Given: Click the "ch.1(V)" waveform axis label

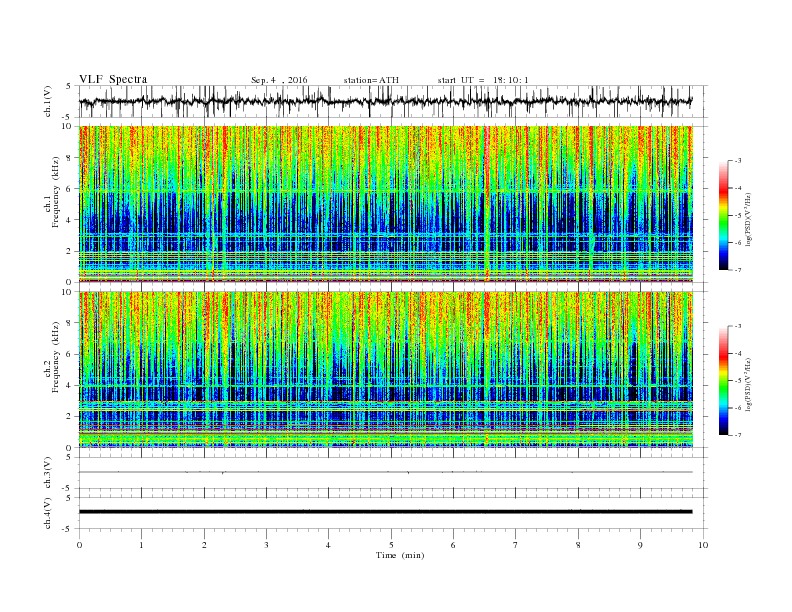Looking at the screenshot, I should (48, 101).
